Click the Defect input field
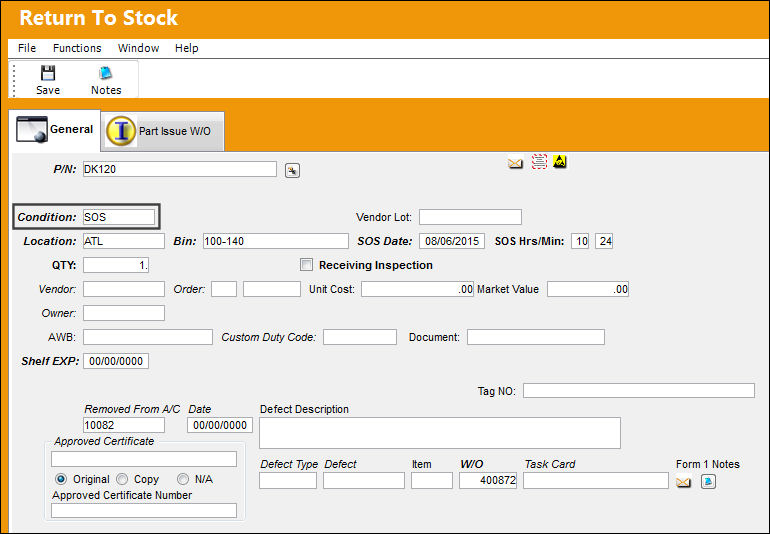The width and height of the screenshot is (770, 534). 364,481
